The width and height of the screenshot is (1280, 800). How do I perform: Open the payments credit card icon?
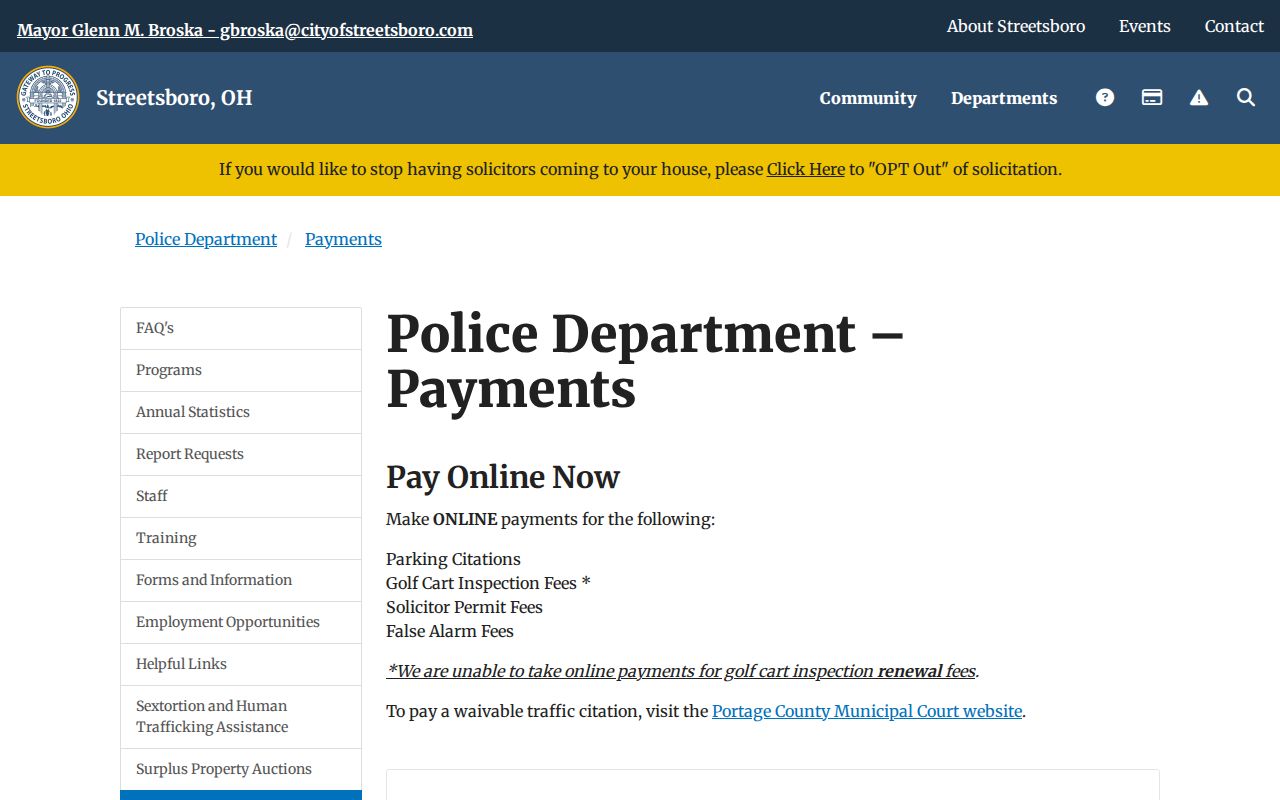[x=1152, y=97]
